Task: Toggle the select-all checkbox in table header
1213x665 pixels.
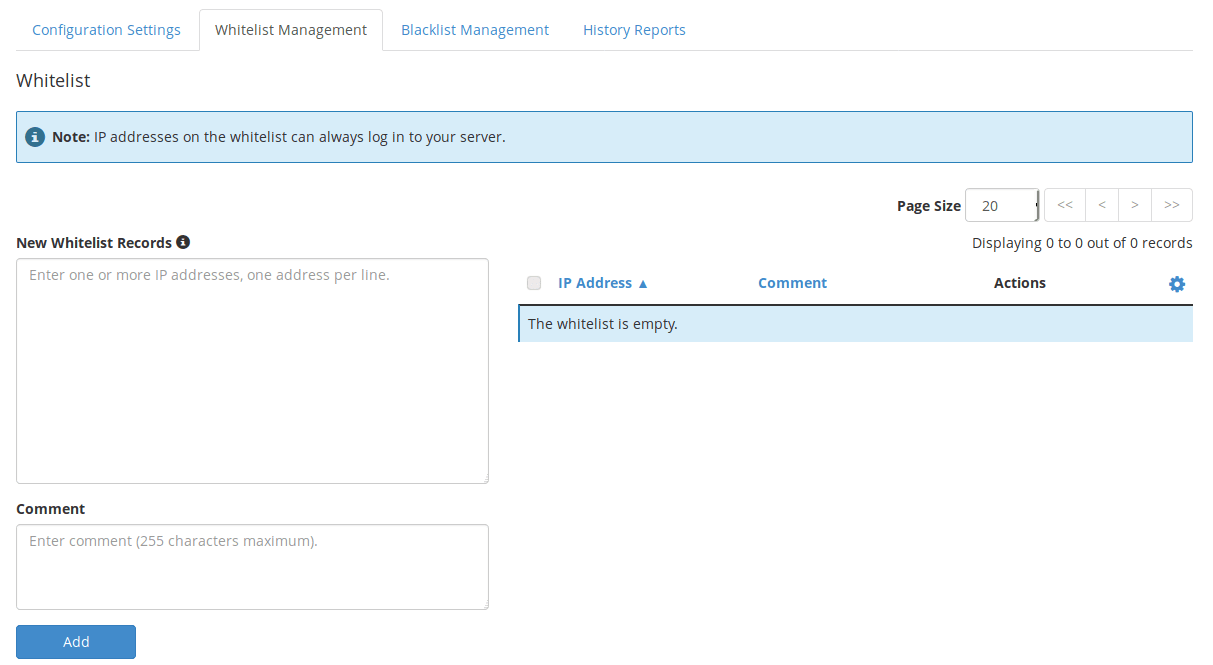Action: (534, 283)
